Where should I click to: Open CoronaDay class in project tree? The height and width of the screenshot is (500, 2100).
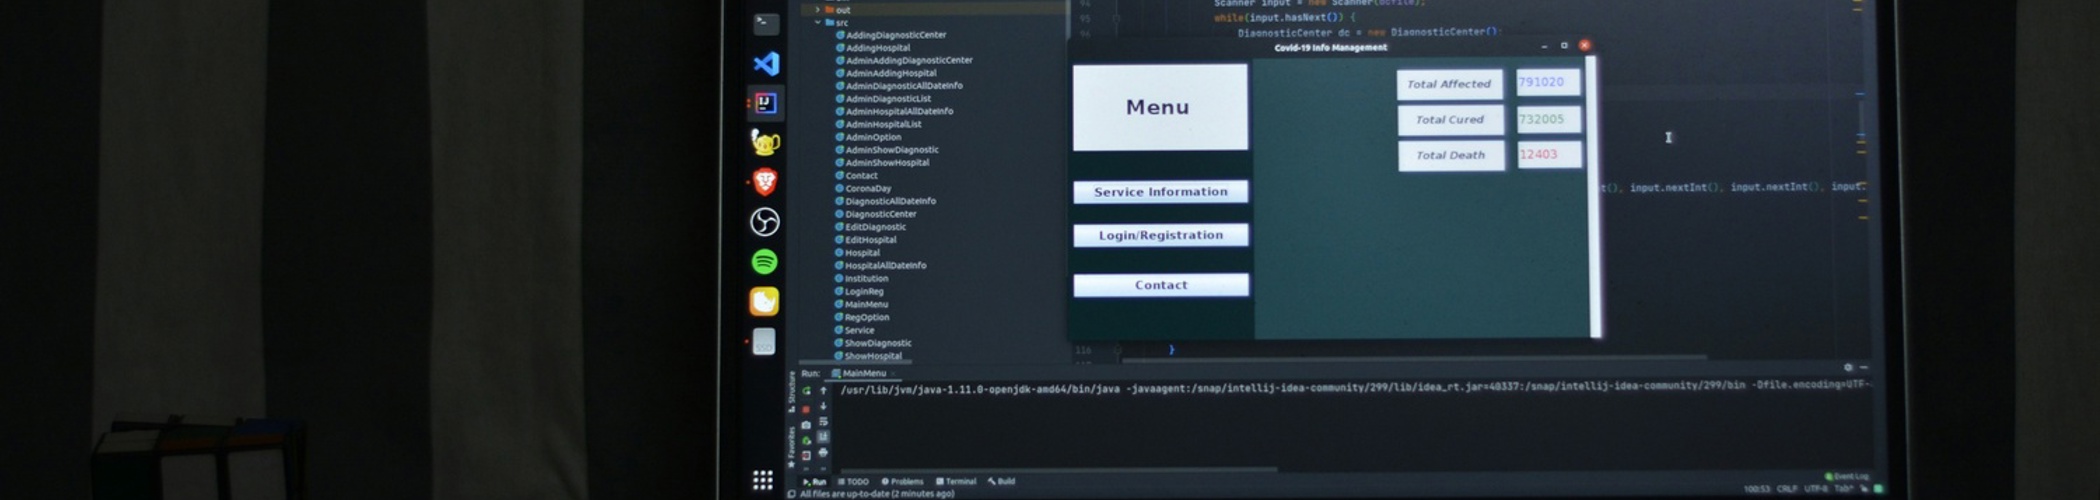coord(868,188)
